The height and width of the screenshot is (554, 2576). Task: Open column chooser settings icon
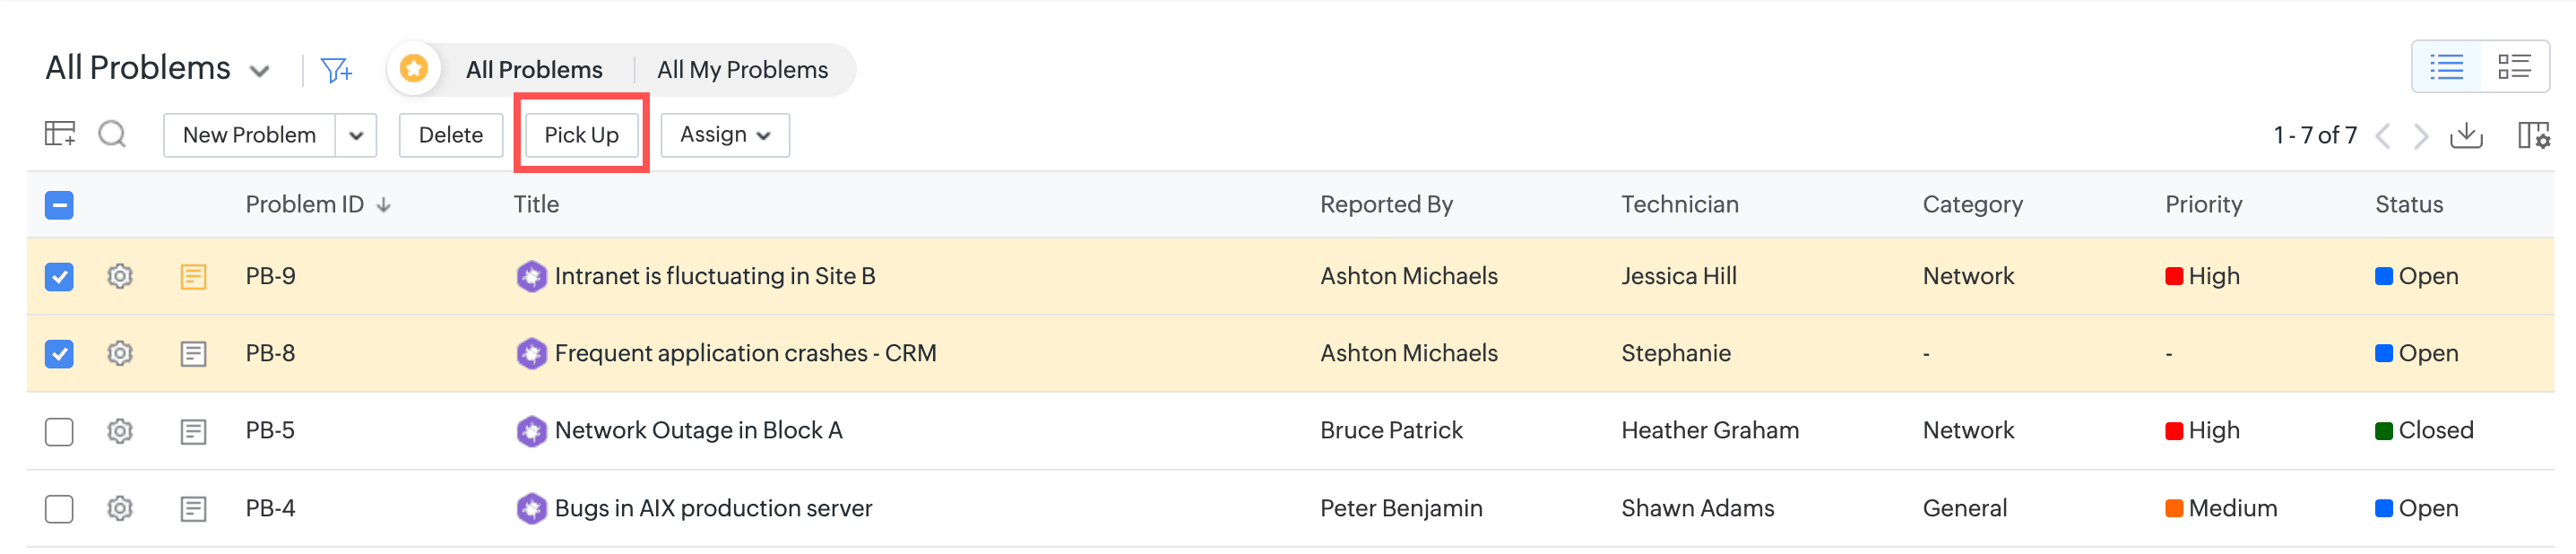pos(2533,135)
